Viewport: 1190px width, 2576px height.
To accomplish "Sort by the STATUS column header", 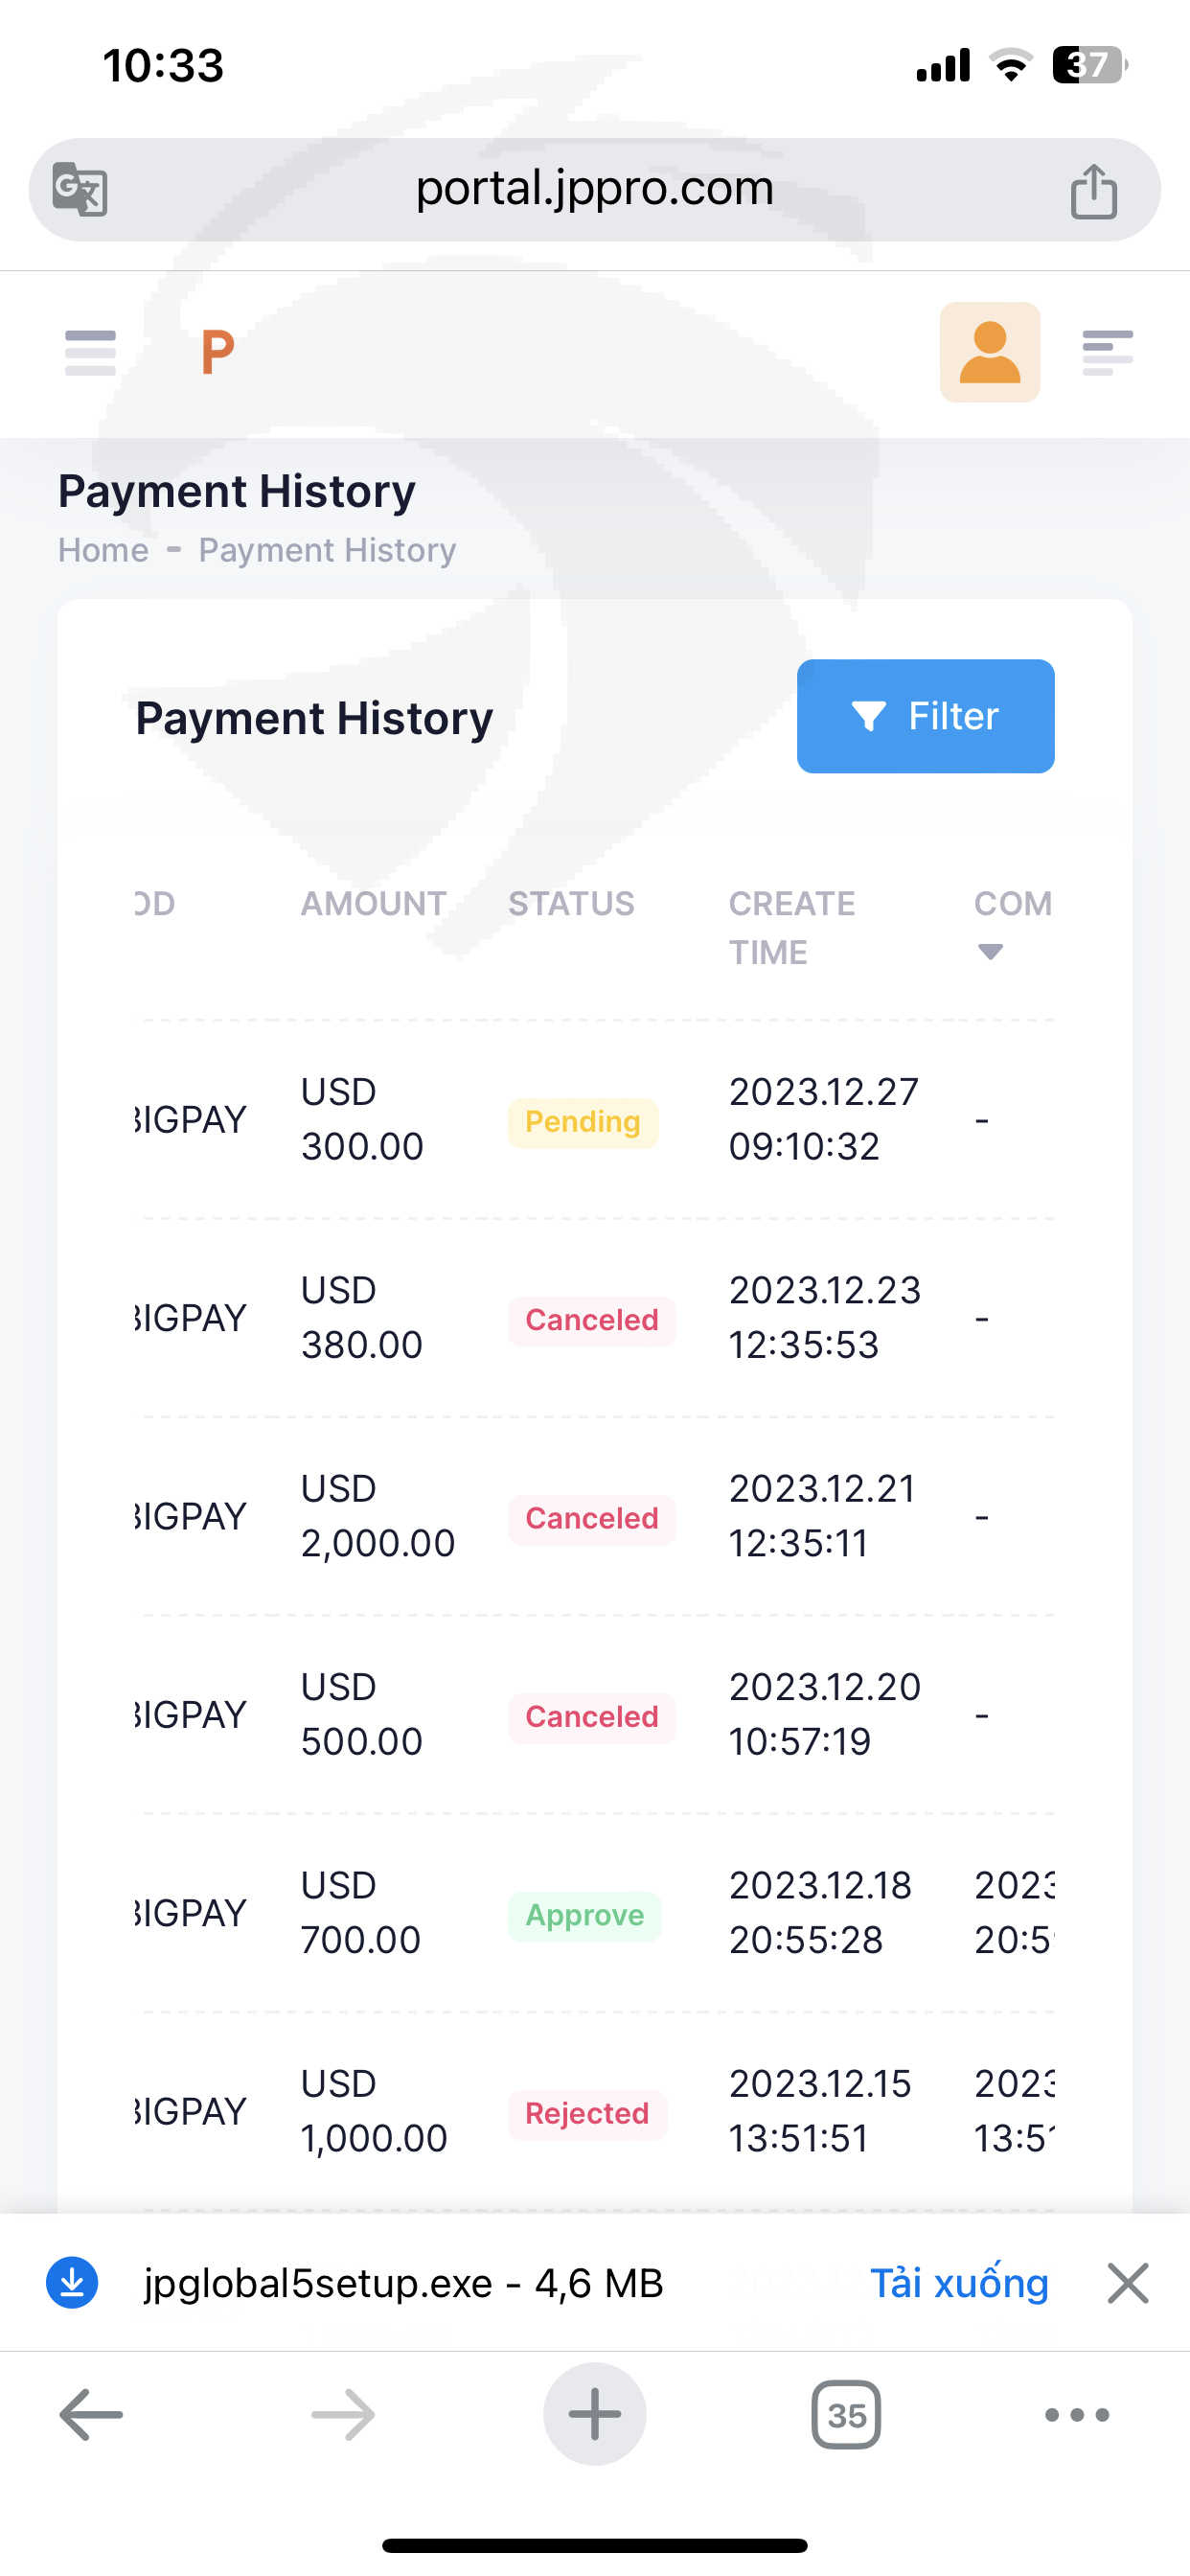I will coord(571,904).
